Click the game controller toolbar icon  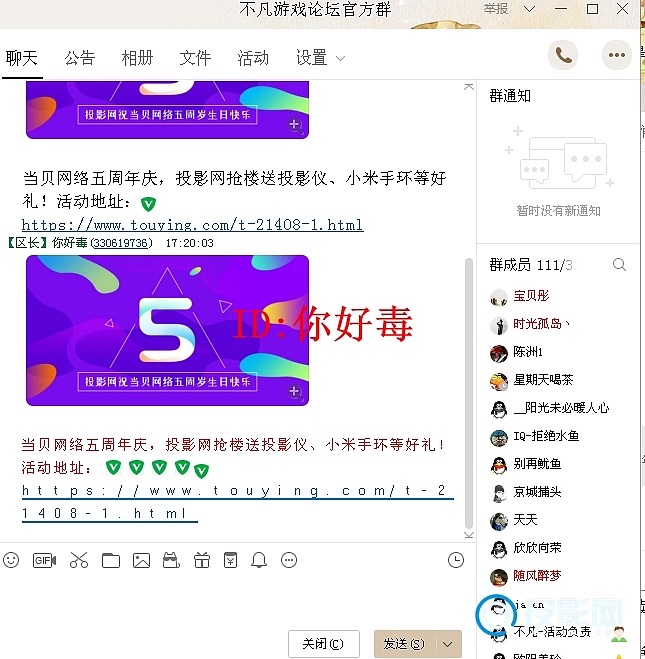171,560
